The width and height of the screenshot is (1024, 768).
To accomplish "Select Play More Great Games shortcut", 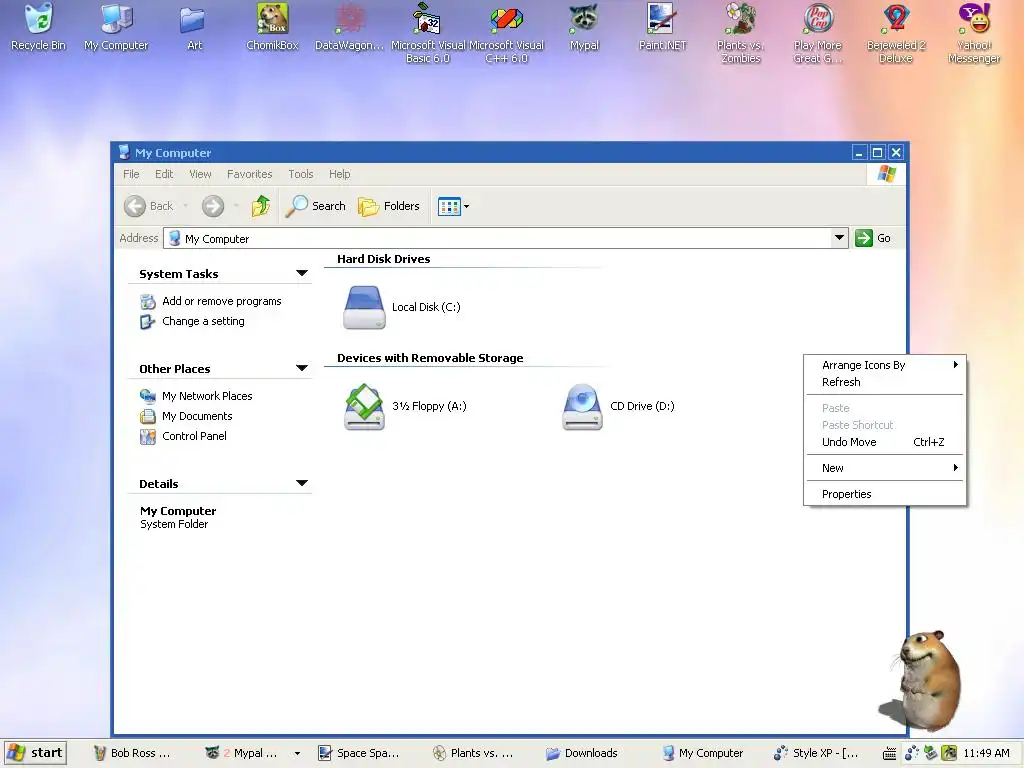I will 818,33.
